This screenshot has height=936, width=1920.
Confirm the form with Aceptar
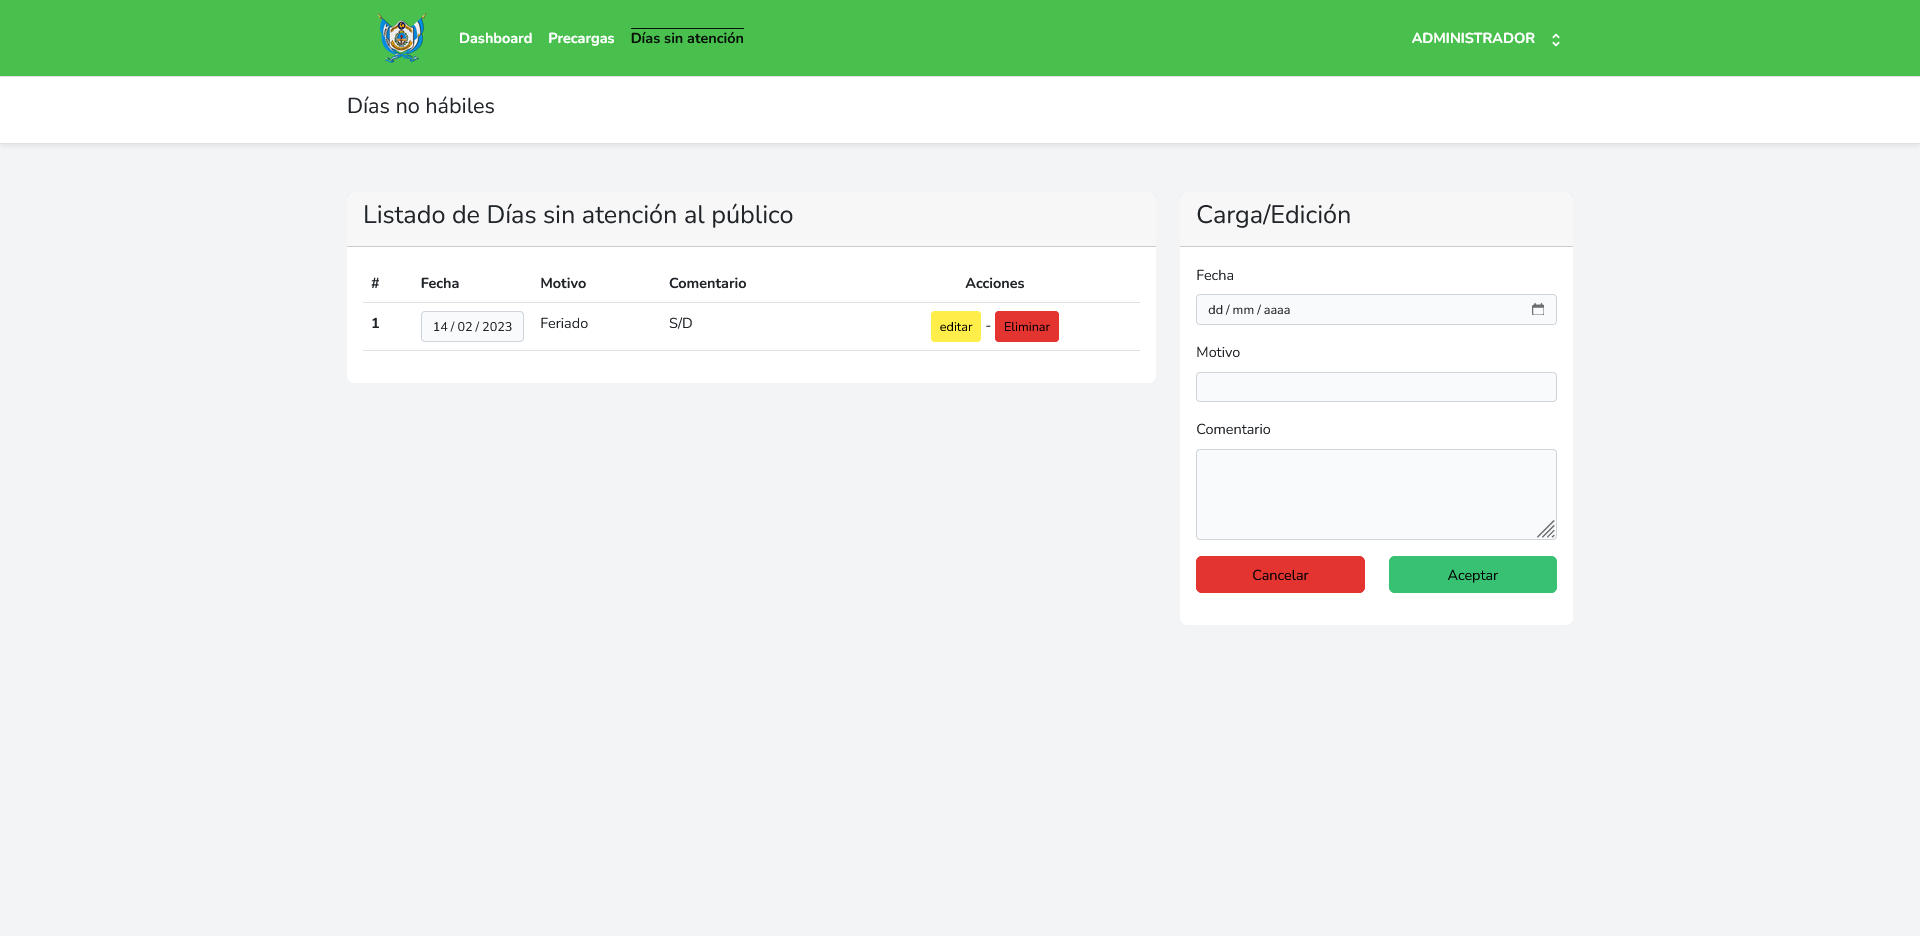[1472, 575]
